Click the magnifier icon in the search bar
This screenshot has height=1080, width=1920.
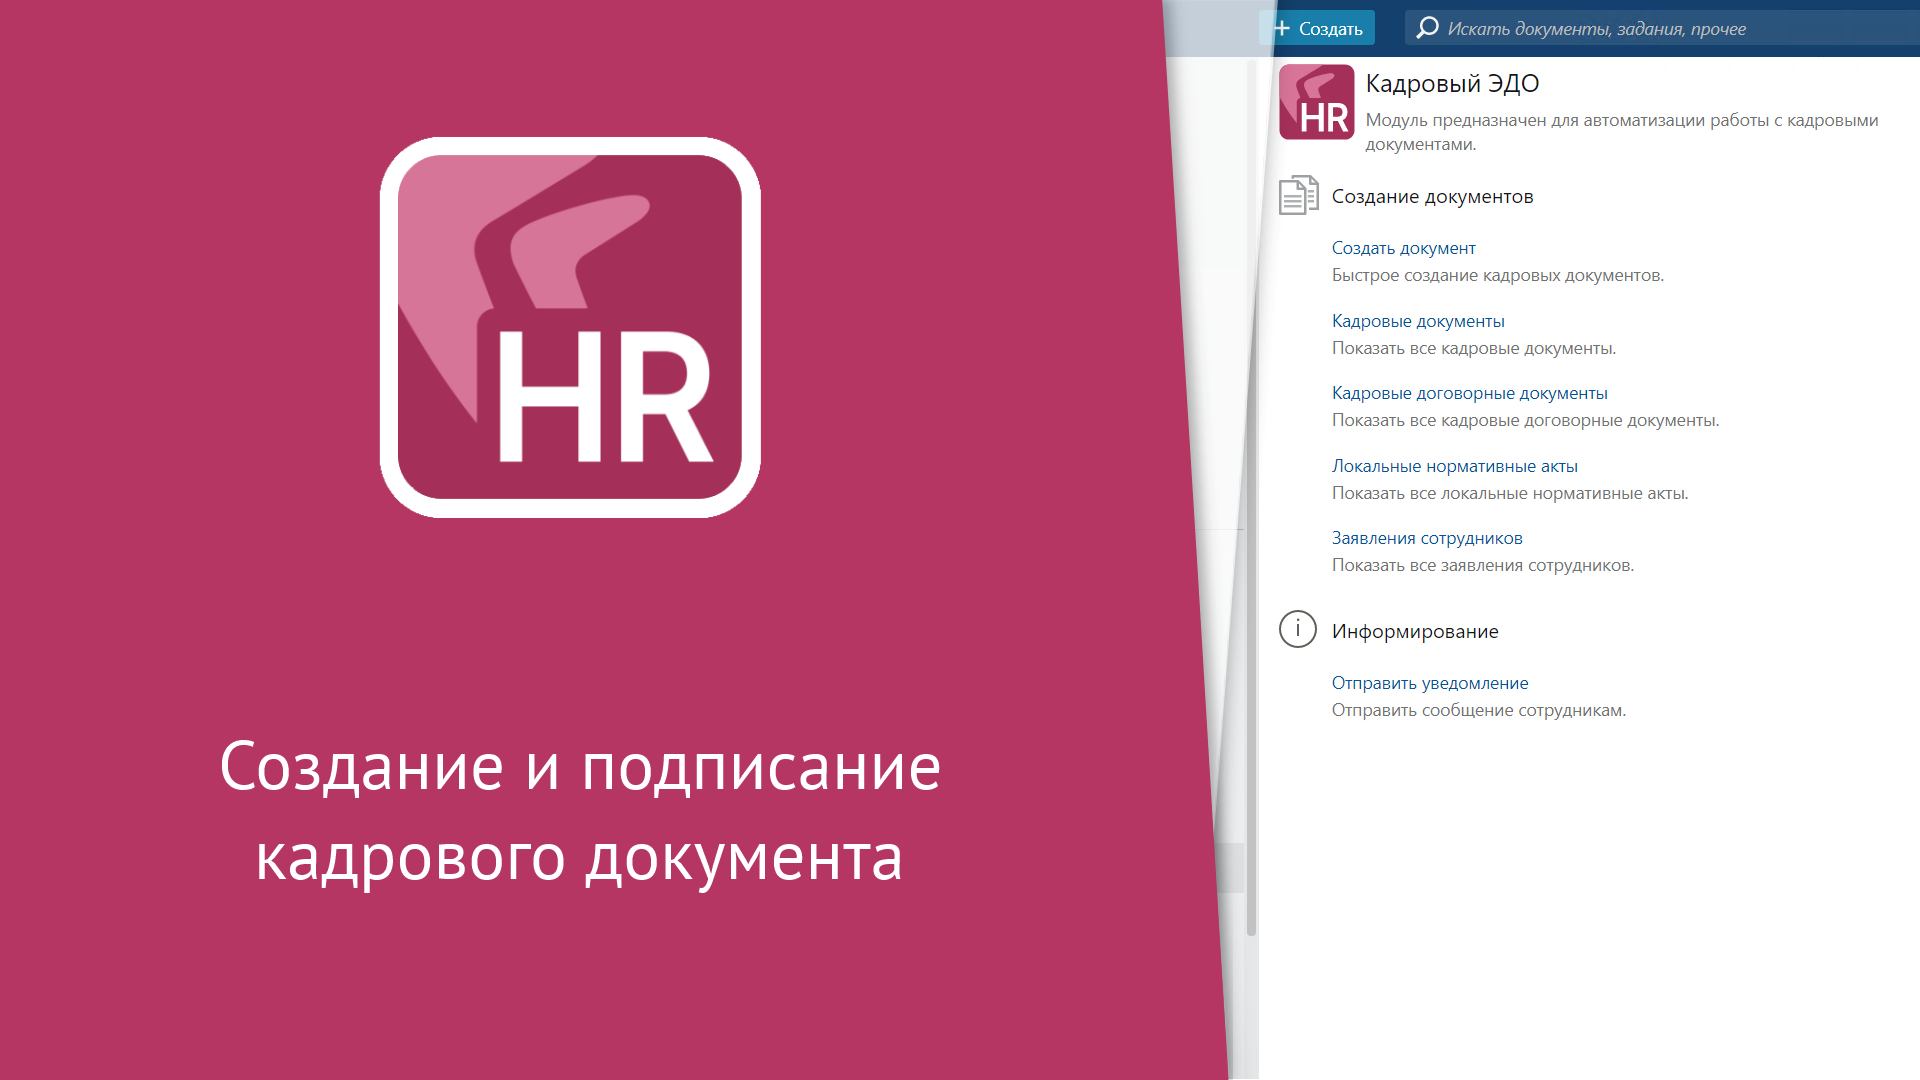point(1427,28)
